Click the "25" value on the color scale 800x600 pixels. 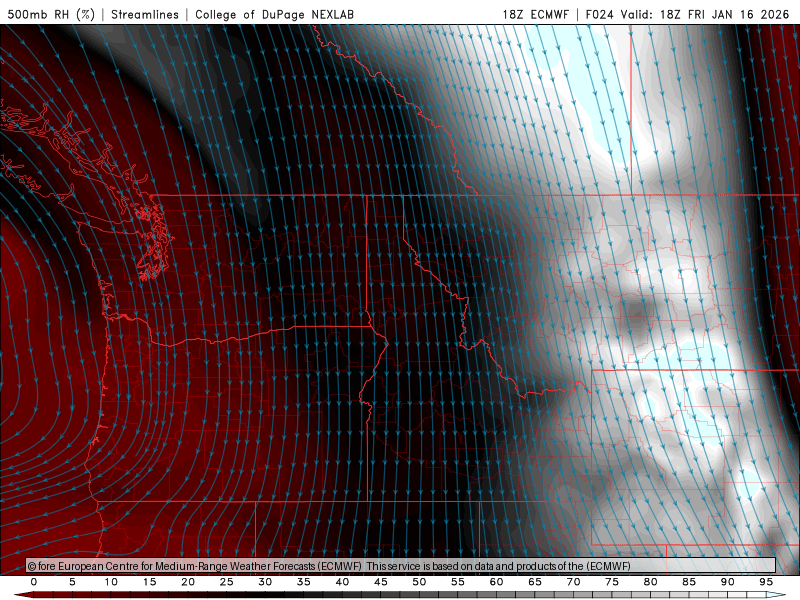click(227, 582)
